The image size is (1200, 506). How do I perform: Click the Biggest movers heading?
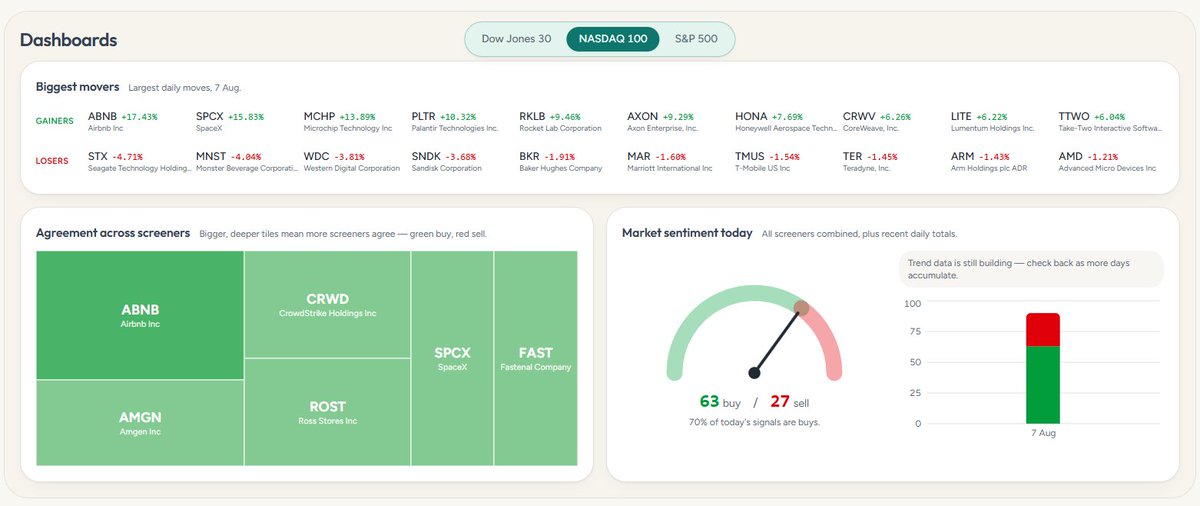pyautogui.click(x=78, y=87)
